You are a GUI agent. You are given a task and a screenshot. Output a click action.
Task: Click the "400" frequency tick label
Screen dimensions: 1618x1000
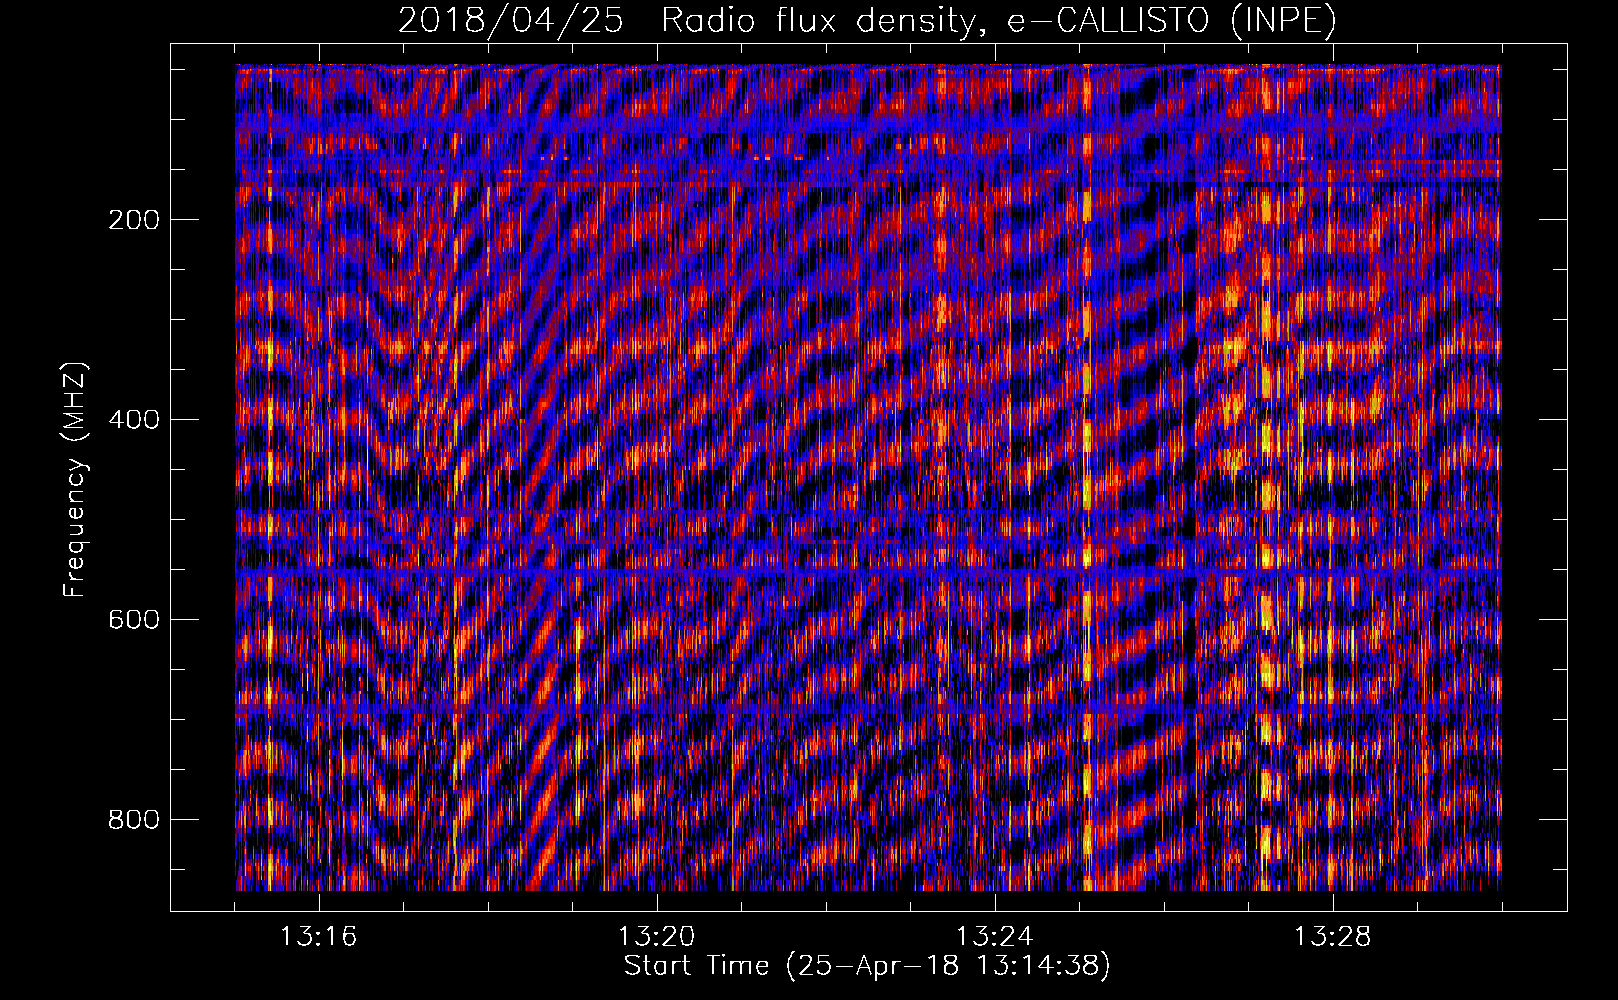[134, 420]
